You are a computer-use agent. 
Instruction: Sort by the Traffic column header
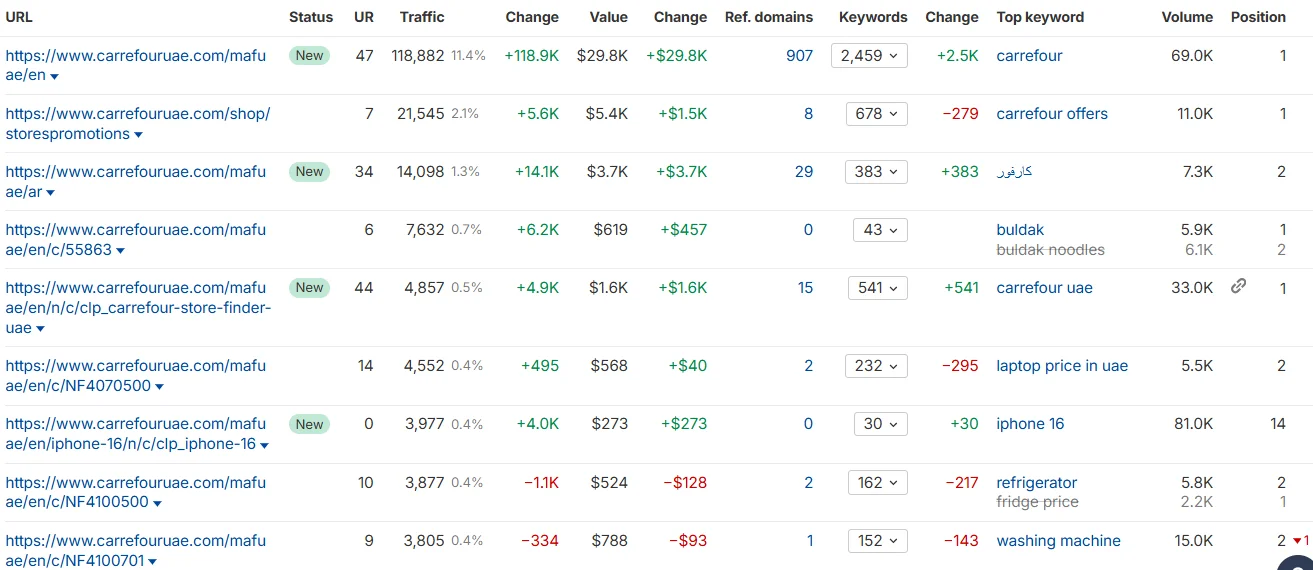422,17
